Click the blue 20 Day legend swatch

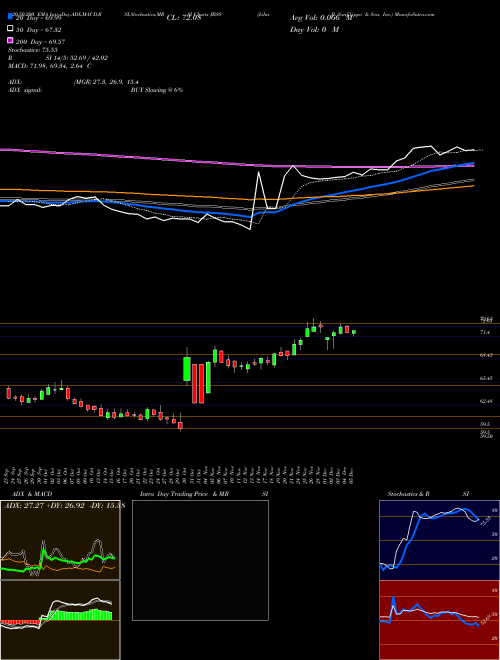10,17
